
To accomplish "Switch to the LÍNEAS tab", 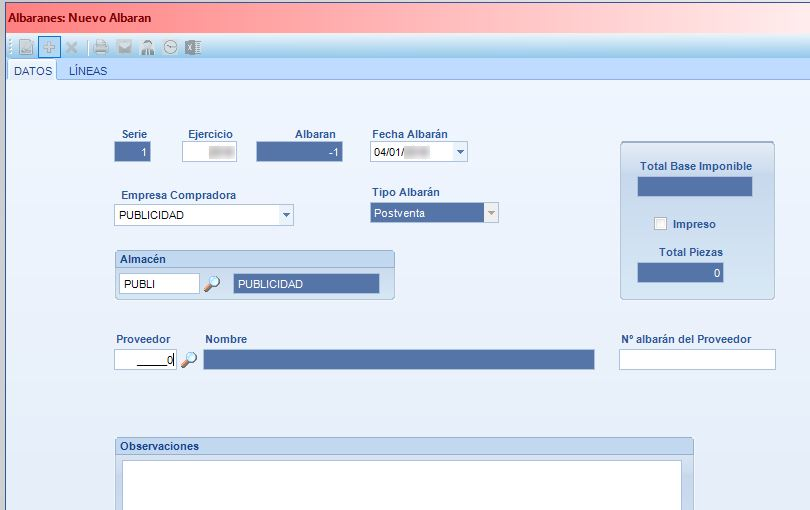I will [88, 71].
